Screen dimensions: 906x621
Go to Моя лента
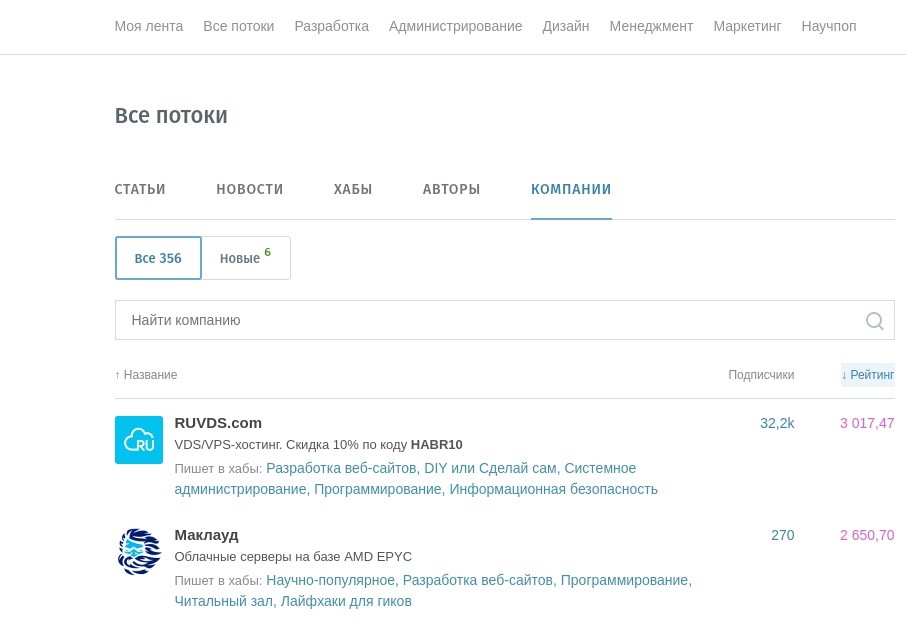(x=148, y=26)
